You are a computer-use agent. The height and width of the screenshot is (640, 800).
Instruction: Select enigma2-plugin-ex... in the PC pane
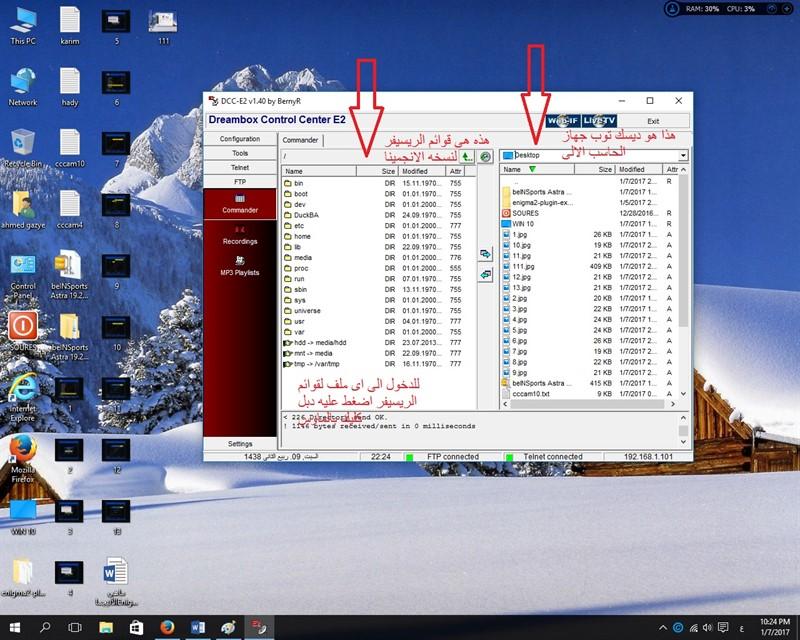pyautogui.click(x=589, y=203)
